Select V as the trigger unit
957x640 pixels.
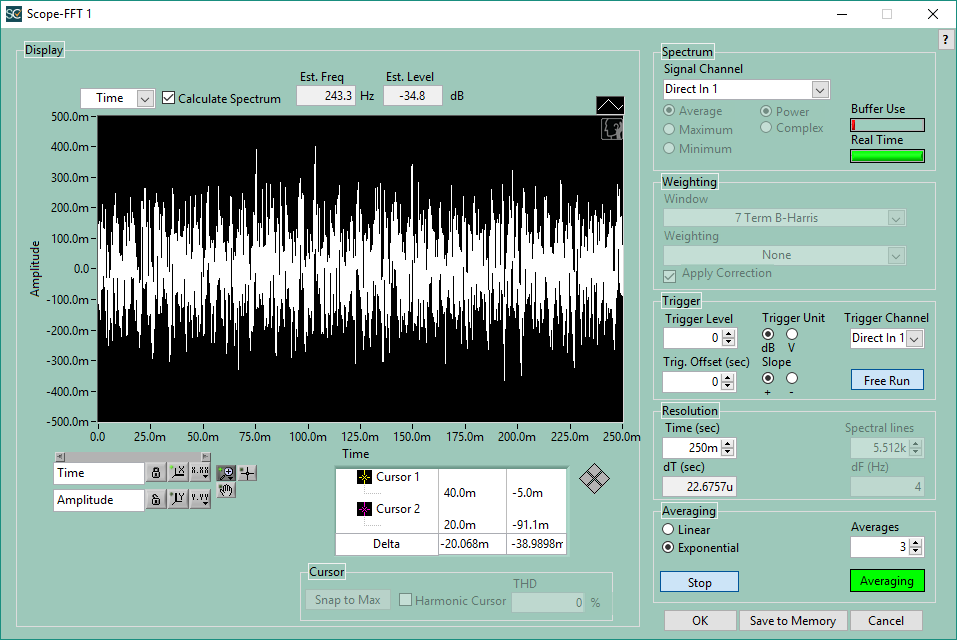pyautogui.click(x=792, y=334)
